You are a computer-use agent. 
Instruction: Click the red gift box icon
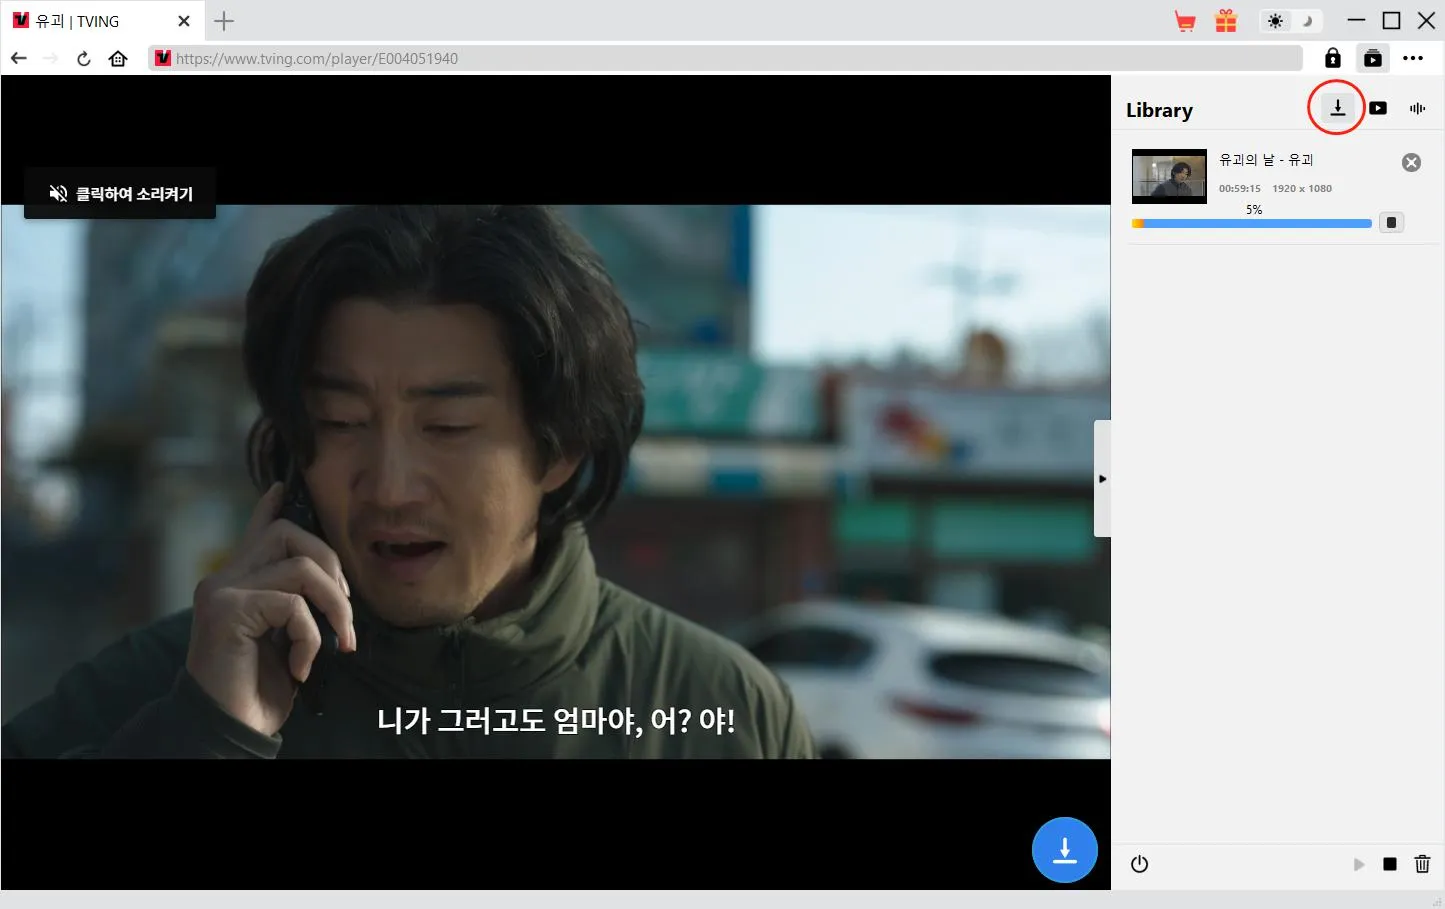pos(1226,21)
